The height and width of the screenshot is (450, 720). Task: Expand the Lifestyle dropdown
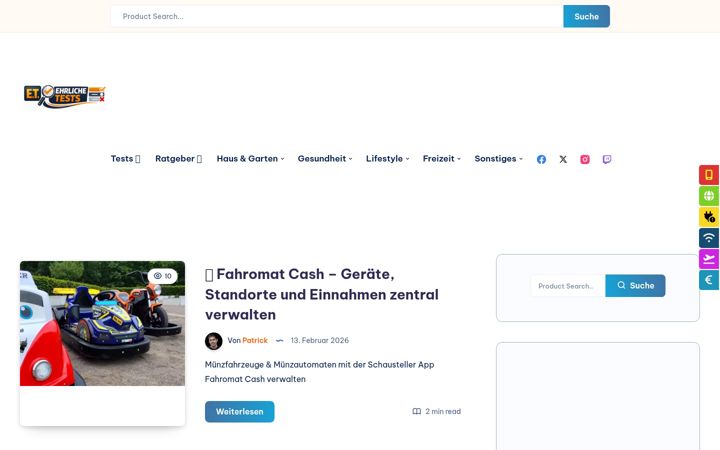pos(388,159)
